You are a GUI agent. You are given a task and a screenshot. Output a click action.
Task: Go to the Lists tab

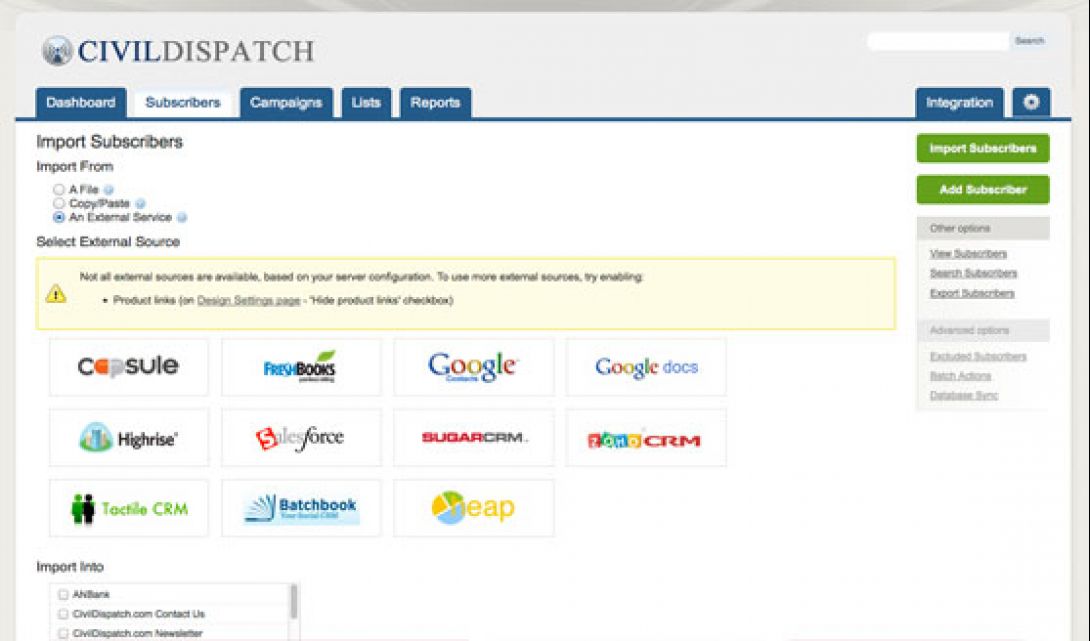pyautogui.click(x=366, y=102)
